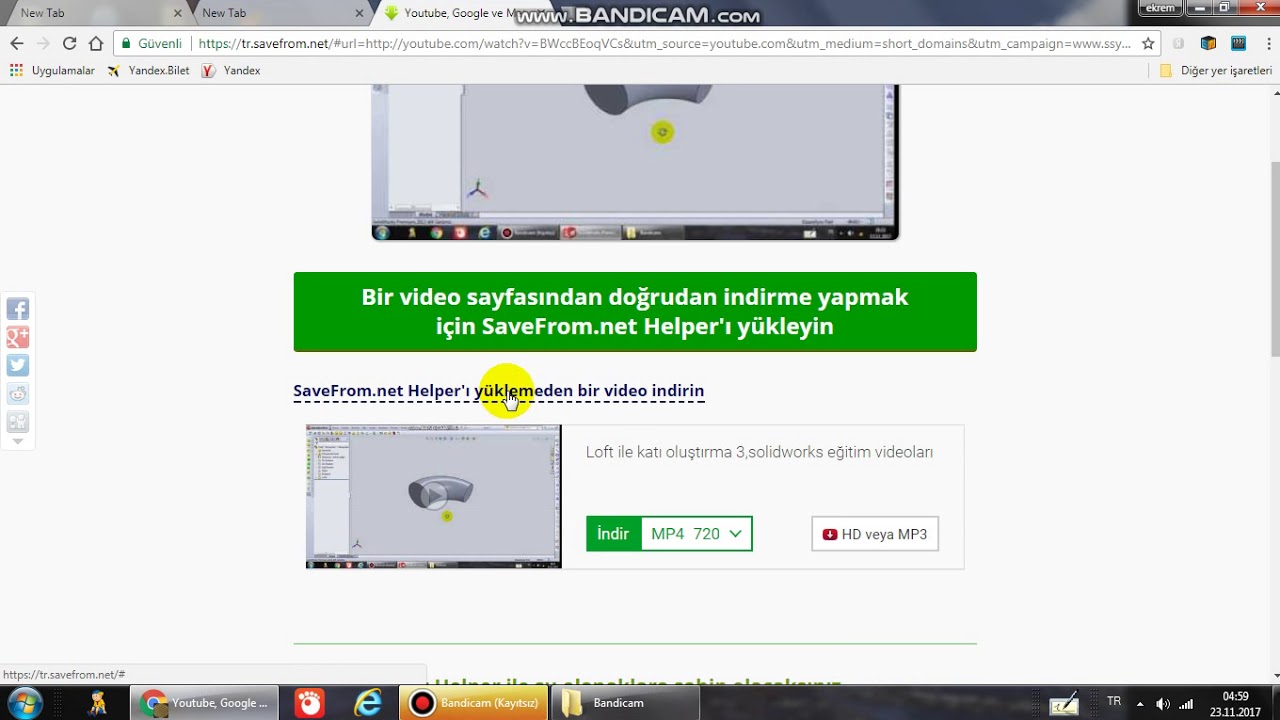Reload the SaveFrom page

coord(69,43)
